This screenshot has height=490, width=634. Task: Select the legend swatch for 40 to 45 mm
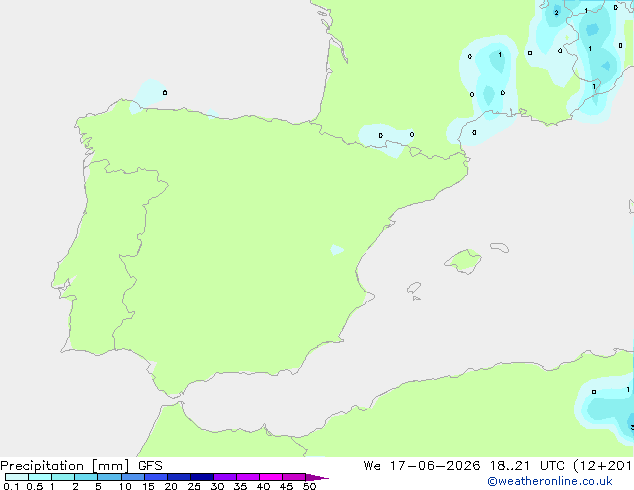[271, 477]
